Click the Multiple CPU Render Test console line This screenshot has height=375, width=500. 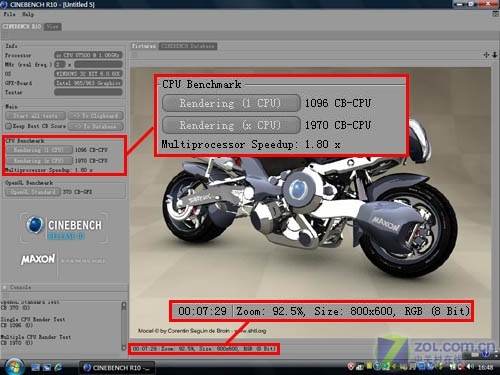(36, 337)
